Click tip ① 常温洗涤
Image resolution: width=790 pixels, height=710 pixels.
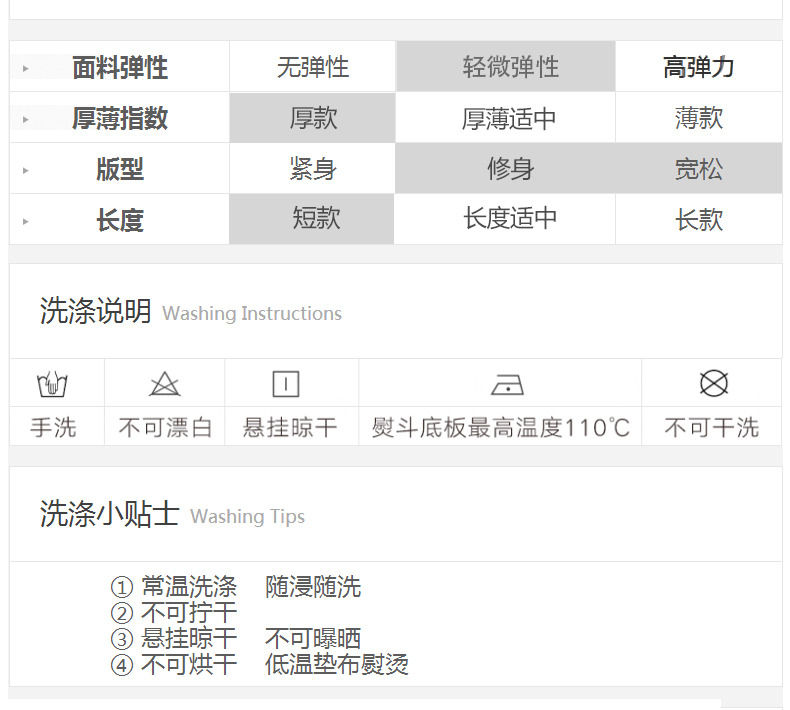(174, 586)
